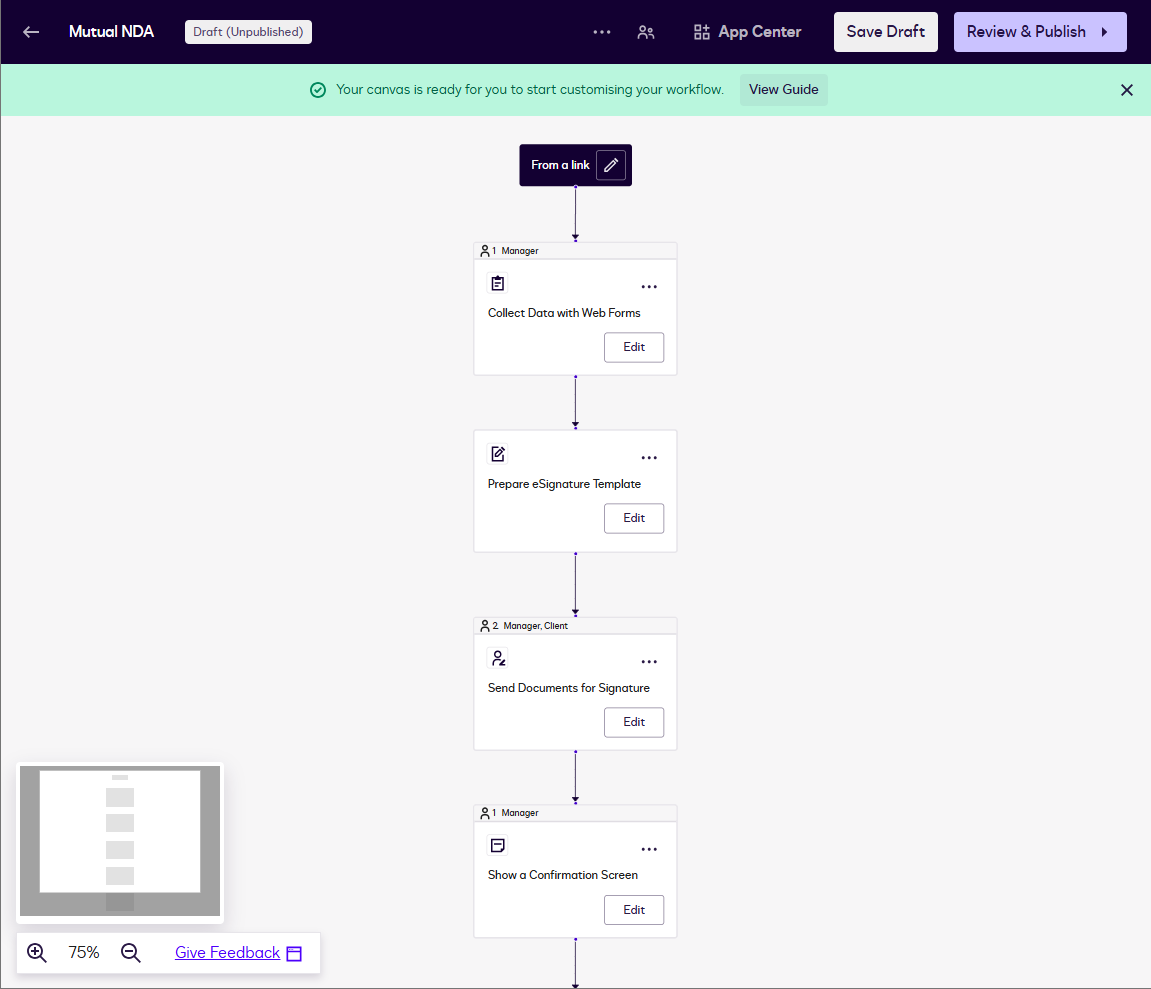
Task: Zoom out on the workflow canvas
Action: coord(131,953)
